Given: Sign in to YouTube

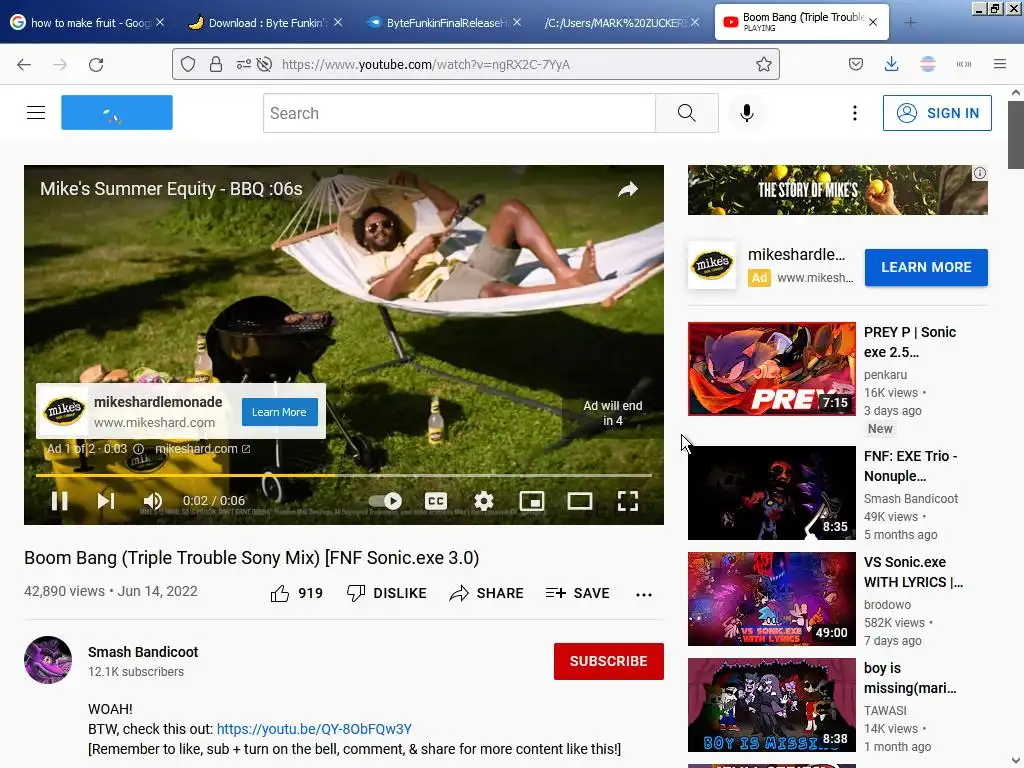Looking at the screenshot, I should (937, 113).
